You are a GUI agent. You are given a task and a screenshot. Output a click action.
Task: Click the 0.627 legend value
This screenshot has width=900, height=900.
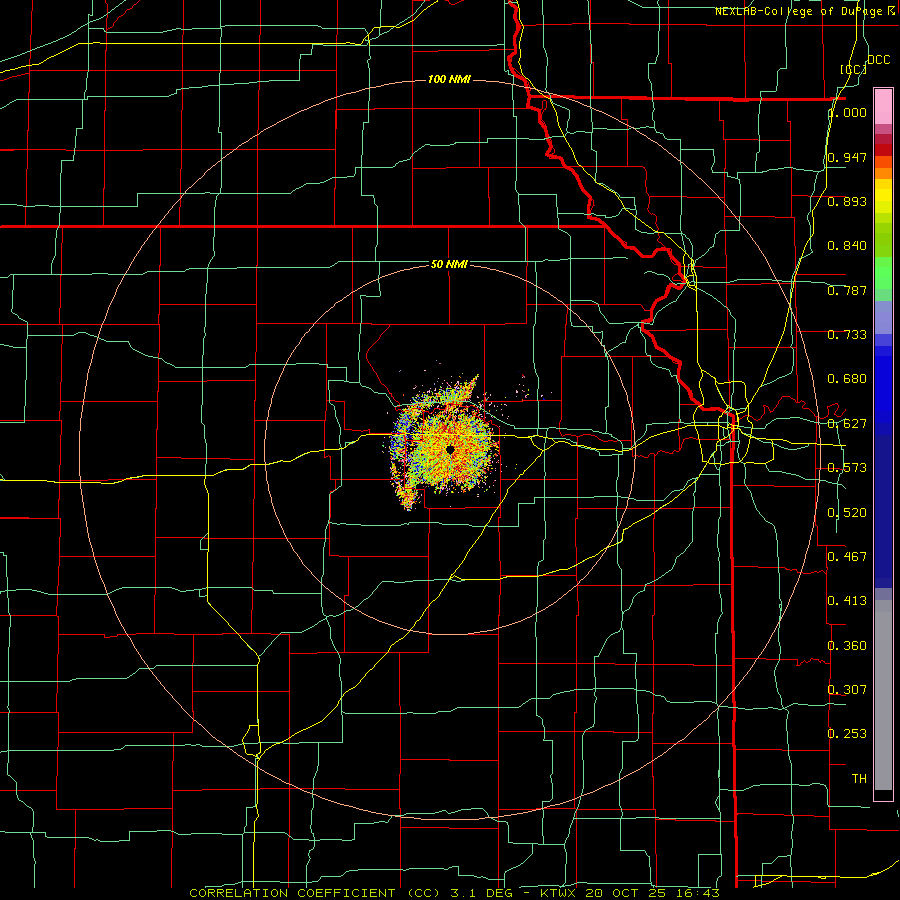click(x=847, y=424)
